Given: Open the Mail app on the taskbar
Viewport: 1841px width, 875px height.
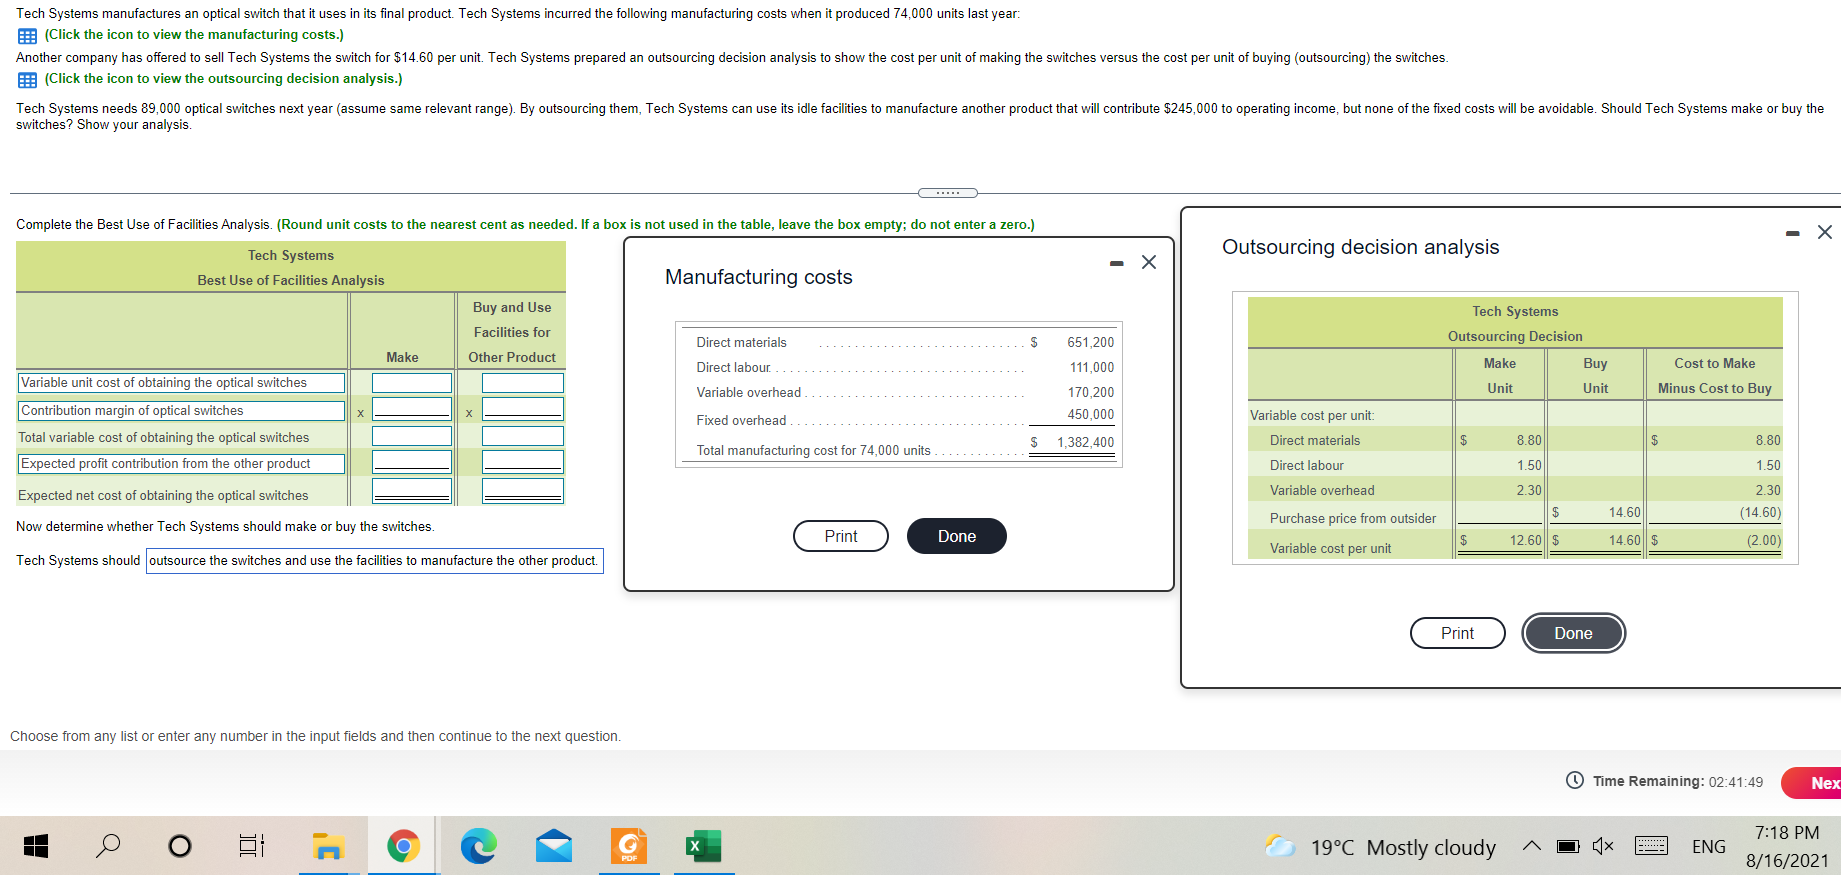Looking at the screenshot, I should (x=554, y=846).
